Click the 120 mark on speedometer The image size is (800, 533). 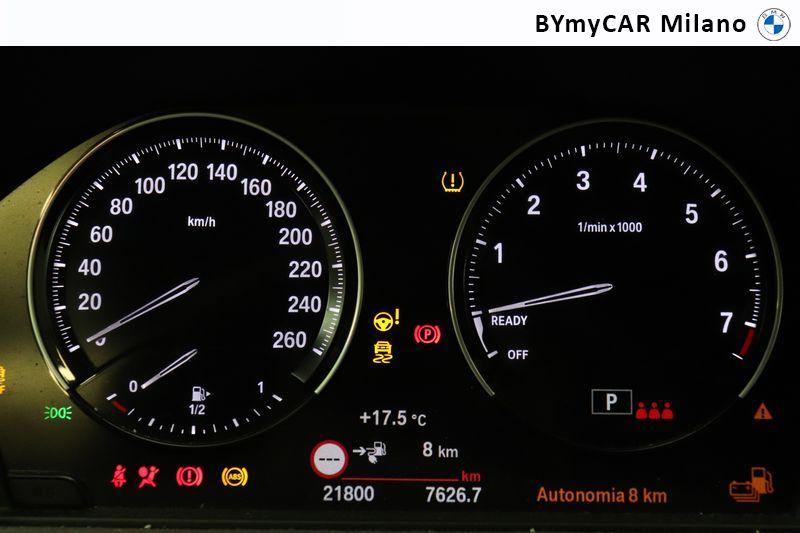pos(183,172)
